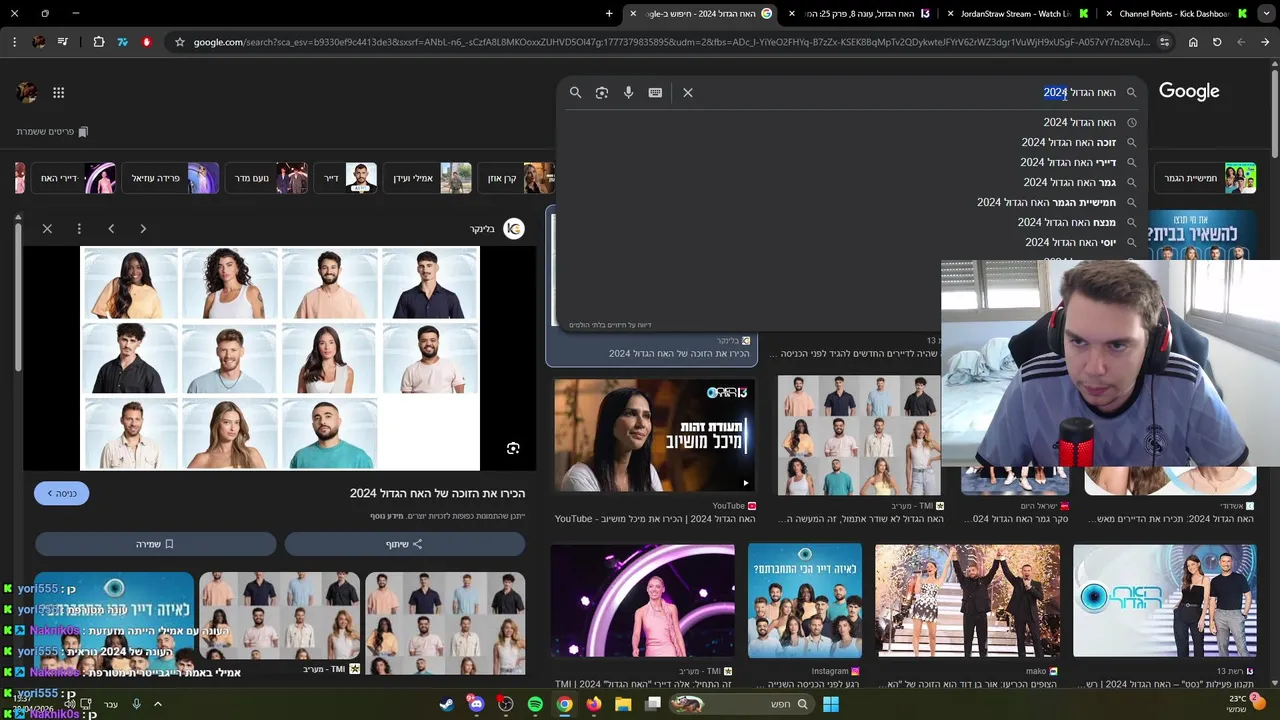The width and height of the screenshot is (1280, 720).
Task: Select the דייר filter chip
Action: (x=346, y=178)
